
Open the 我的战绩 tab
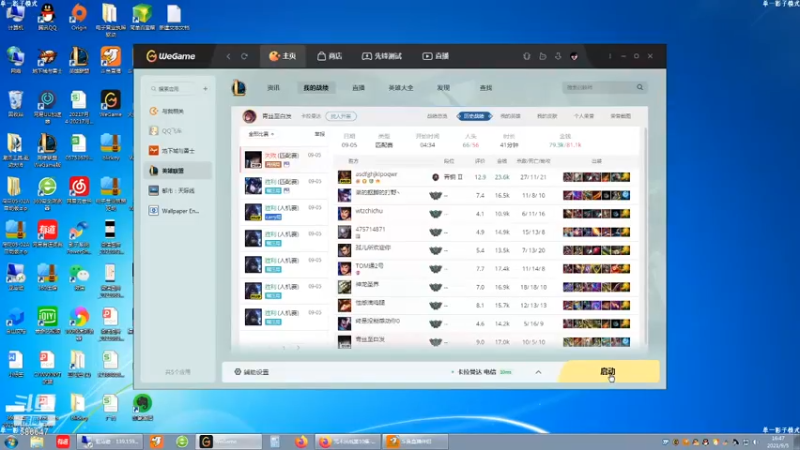click(316, 88)
